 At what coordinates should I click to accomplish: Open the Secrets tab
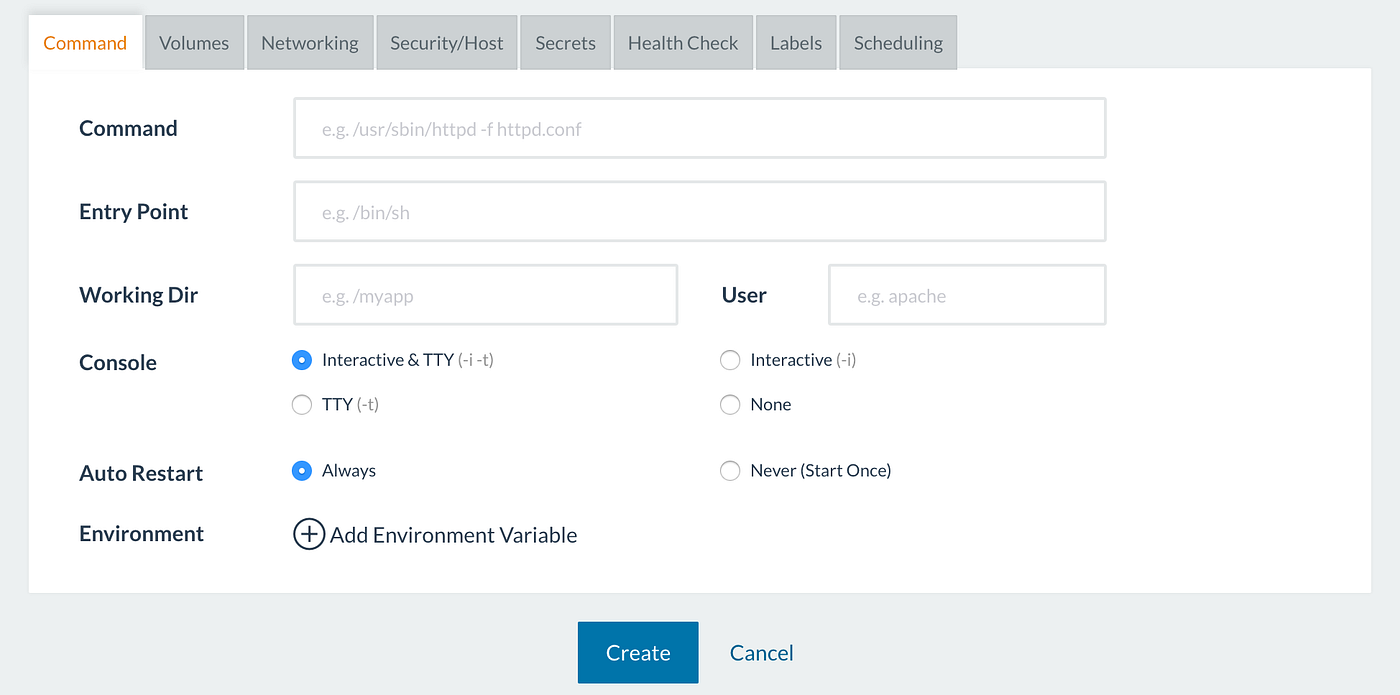[565, 42]
